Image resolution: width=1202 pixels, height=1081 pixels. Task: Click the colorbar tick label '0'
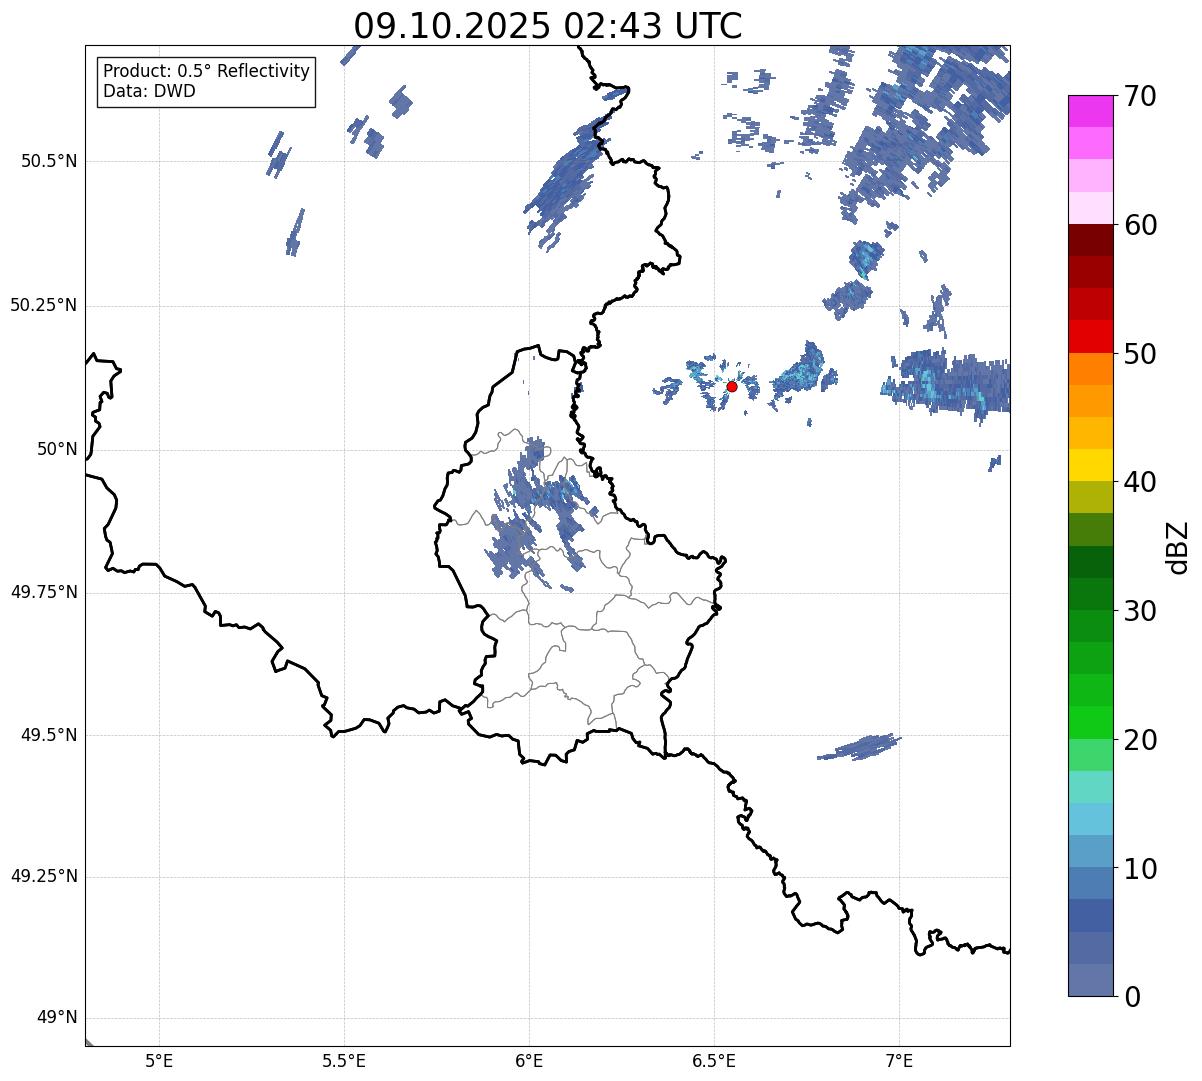[x=1131, y=997]
